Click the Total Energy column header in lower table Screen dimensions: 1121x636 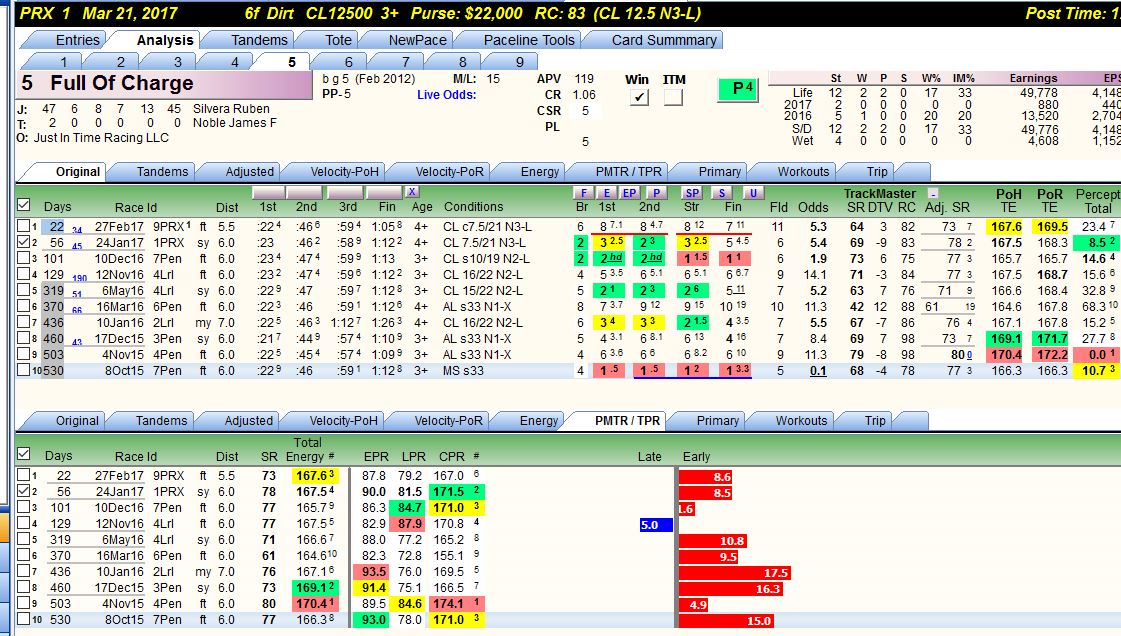(307, 449)
